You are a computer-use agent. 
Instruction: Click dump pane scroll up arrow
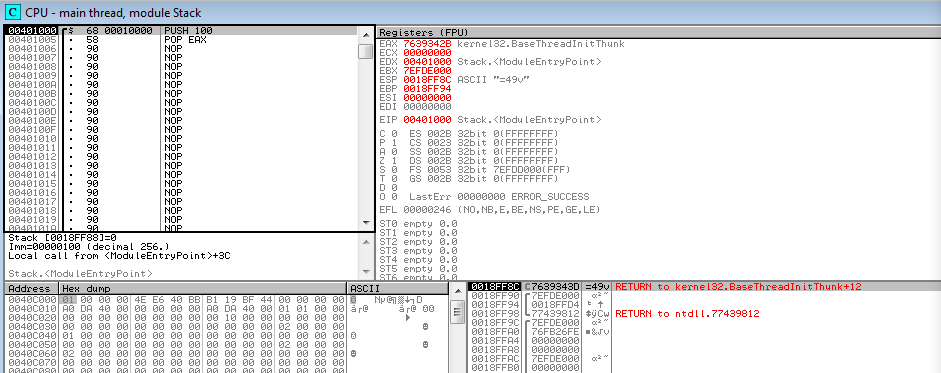(457, 290)
